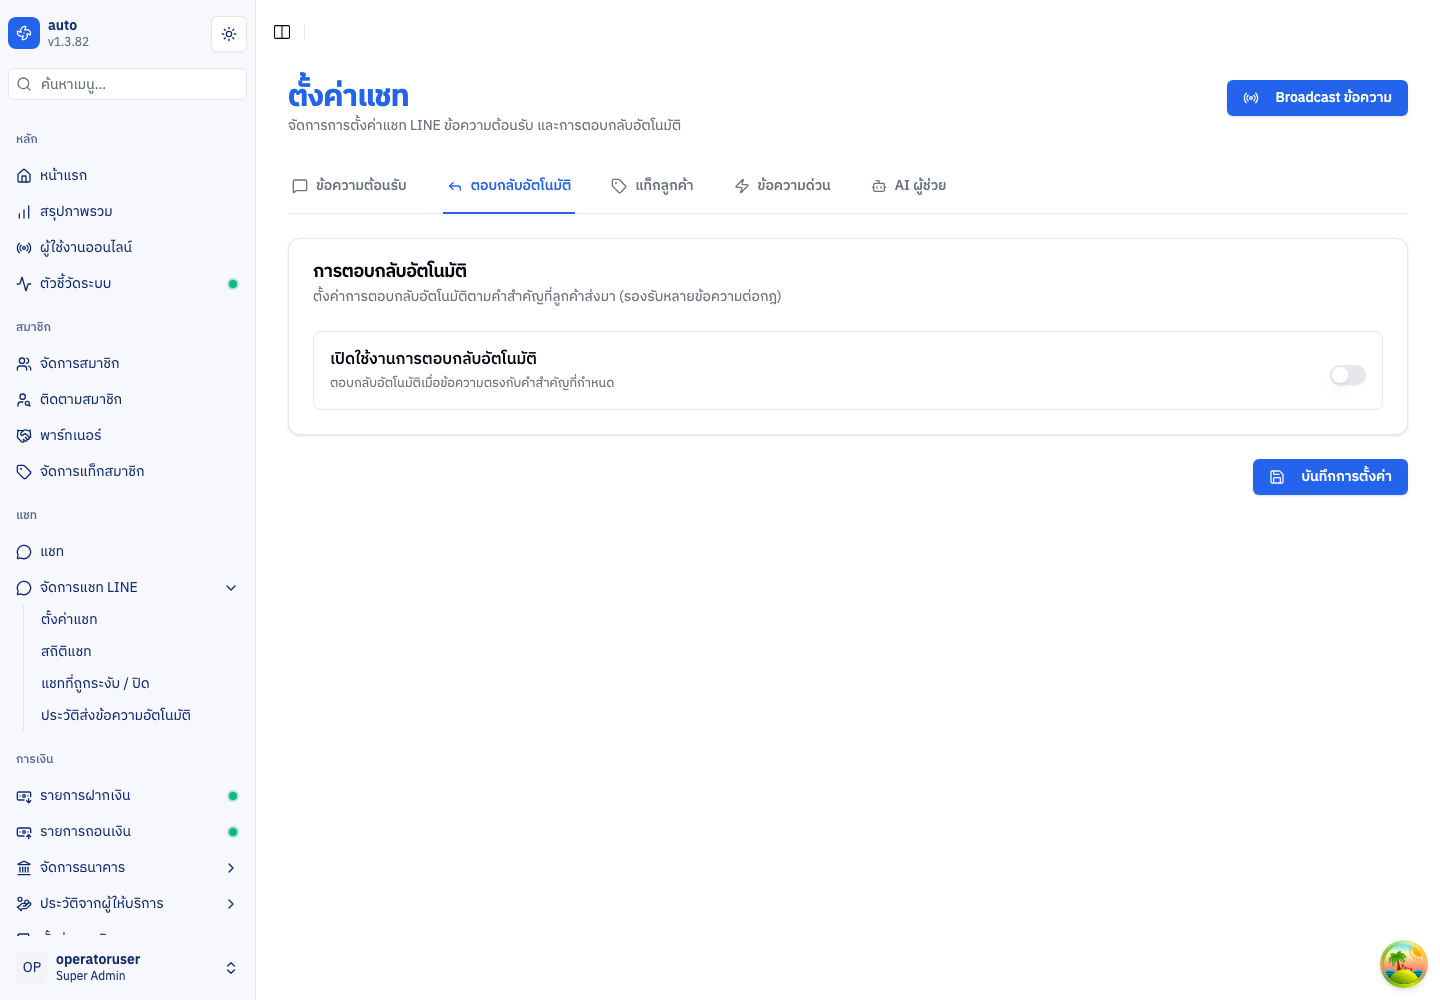The height and width of the screenshot is (1000, 1440).
Task: Click the ข้อความต้อนรับ message square icon
Action: click(x=299, y=186)
